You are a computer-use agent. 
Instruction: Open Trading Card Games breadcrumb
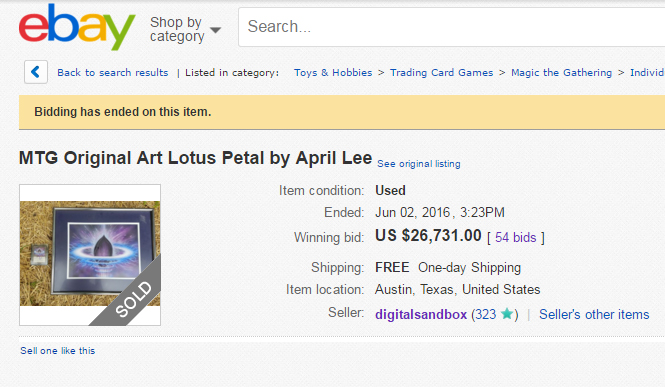pos(441,72)
